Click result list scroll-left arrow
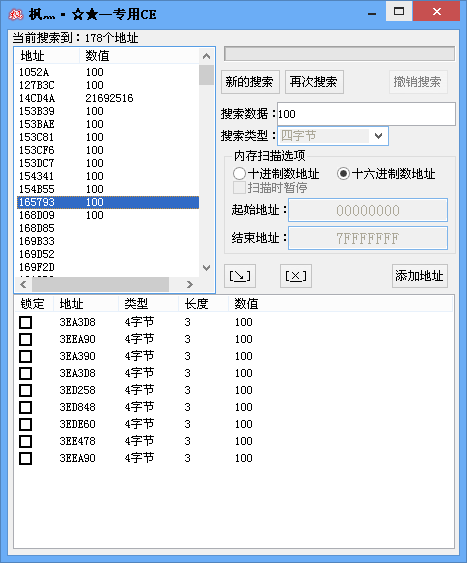Image resolution: width=467 pixels, height=563 pixels. point(24,284)
